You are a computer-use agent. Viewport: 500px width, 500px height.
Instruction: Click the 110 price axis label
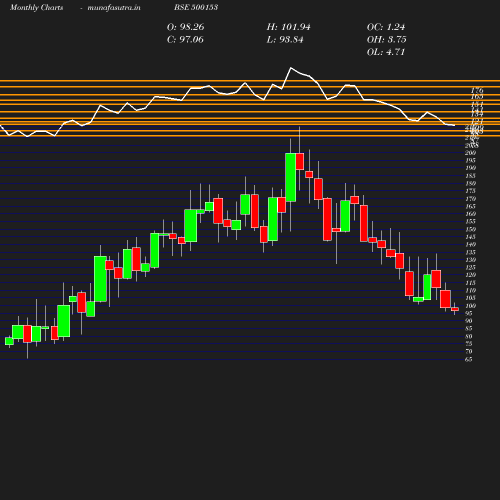470,290
